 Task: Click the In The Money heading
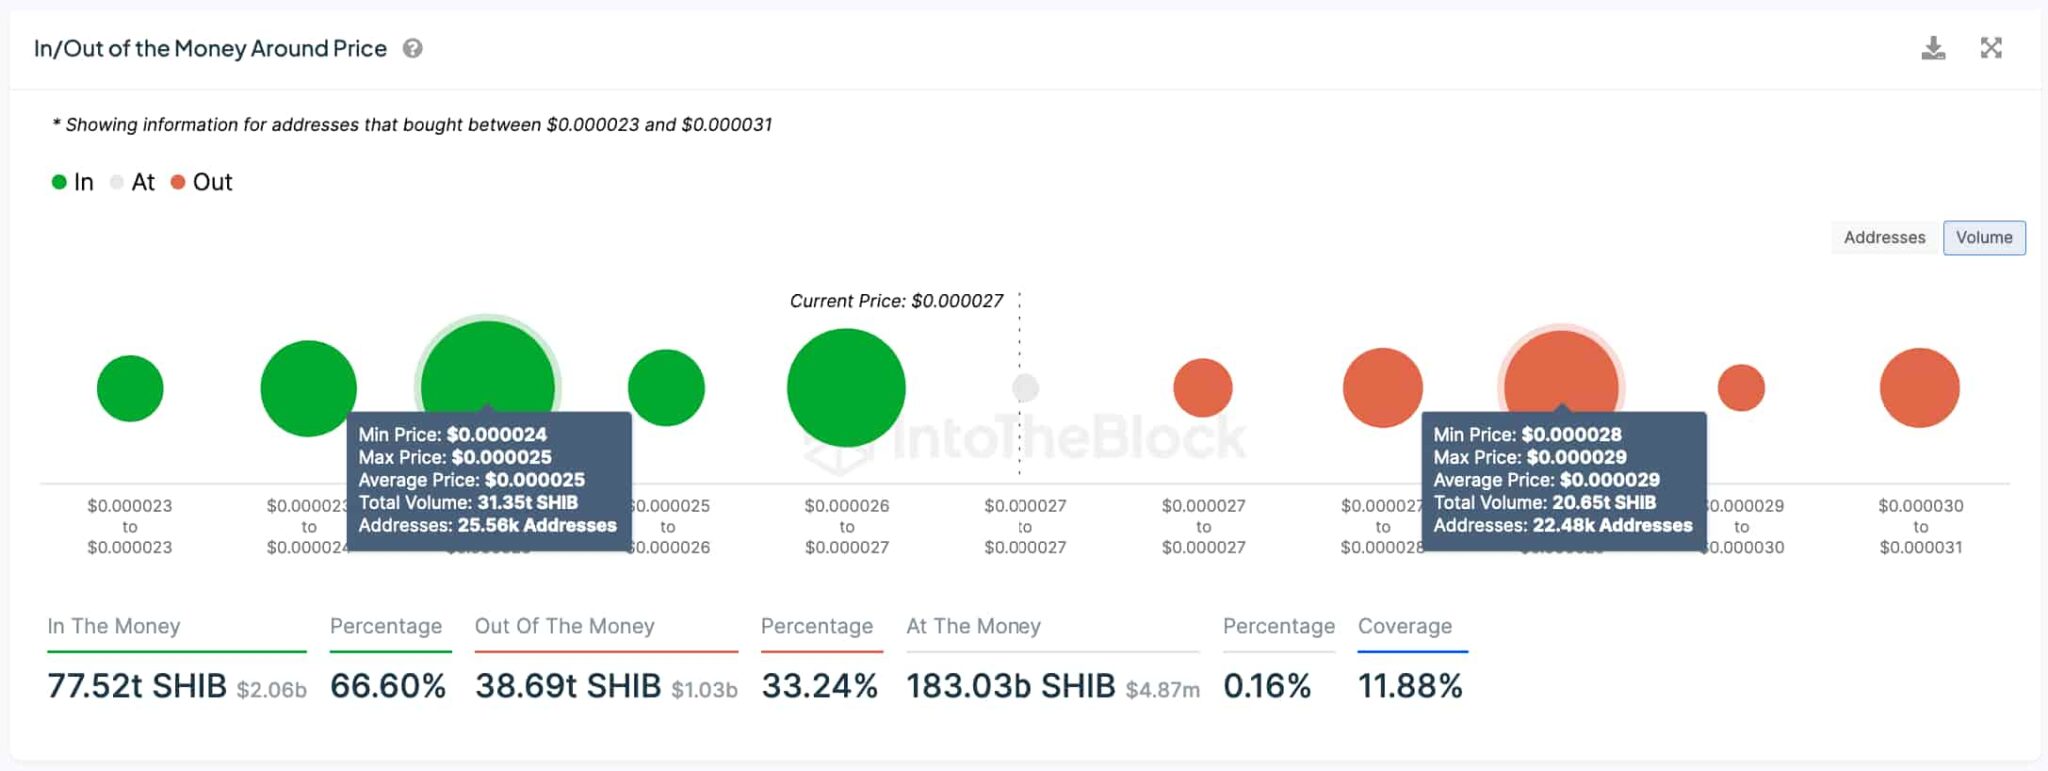[114, 626]
